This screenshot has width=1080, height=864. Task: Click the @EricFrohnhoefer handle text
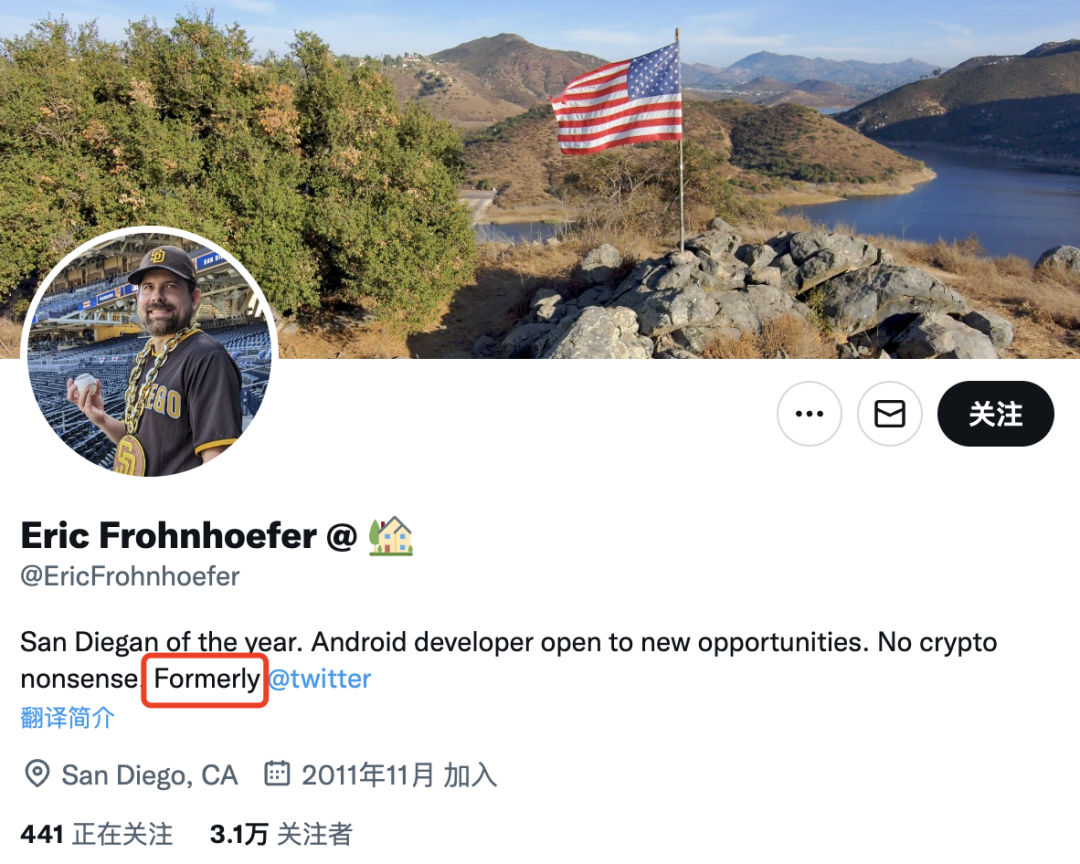130,576
